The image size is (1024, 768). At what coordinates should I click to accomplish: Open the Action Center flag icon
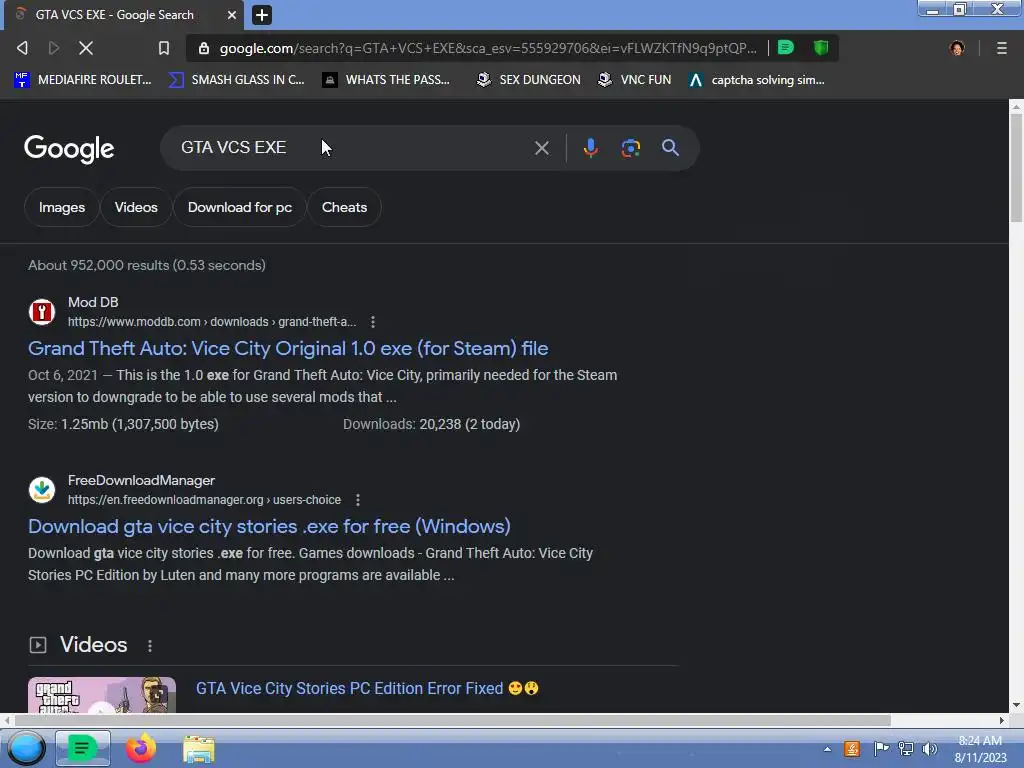880,748
